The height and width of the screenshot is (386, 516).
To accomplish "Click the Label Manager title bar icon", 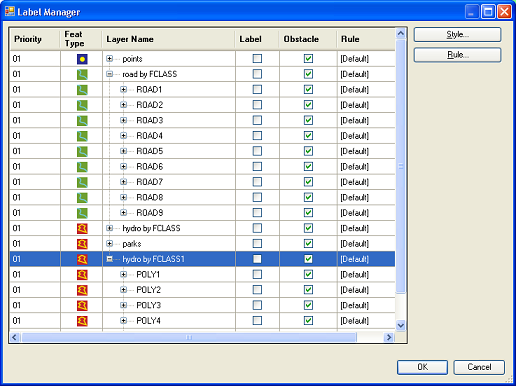I will [x=10, y=11].
